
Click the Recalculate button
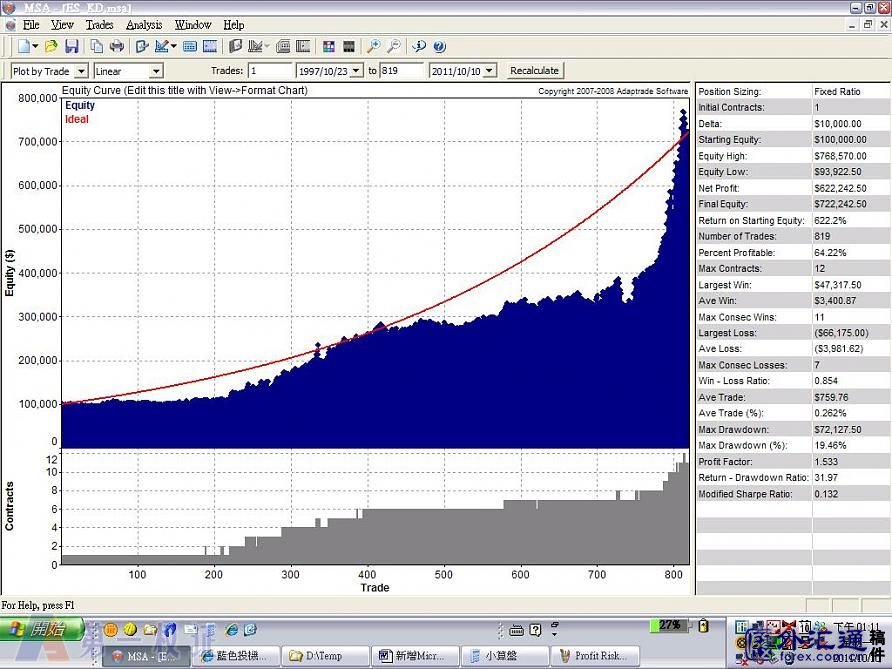(x=534, y=71)
